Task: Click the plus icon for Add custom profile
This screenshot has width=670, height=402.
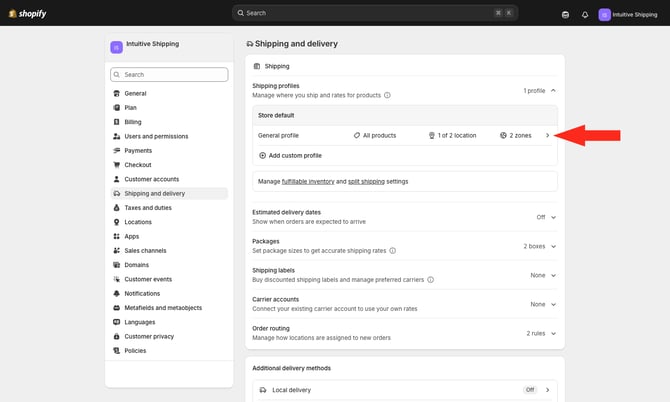Action: coord(262,156)
